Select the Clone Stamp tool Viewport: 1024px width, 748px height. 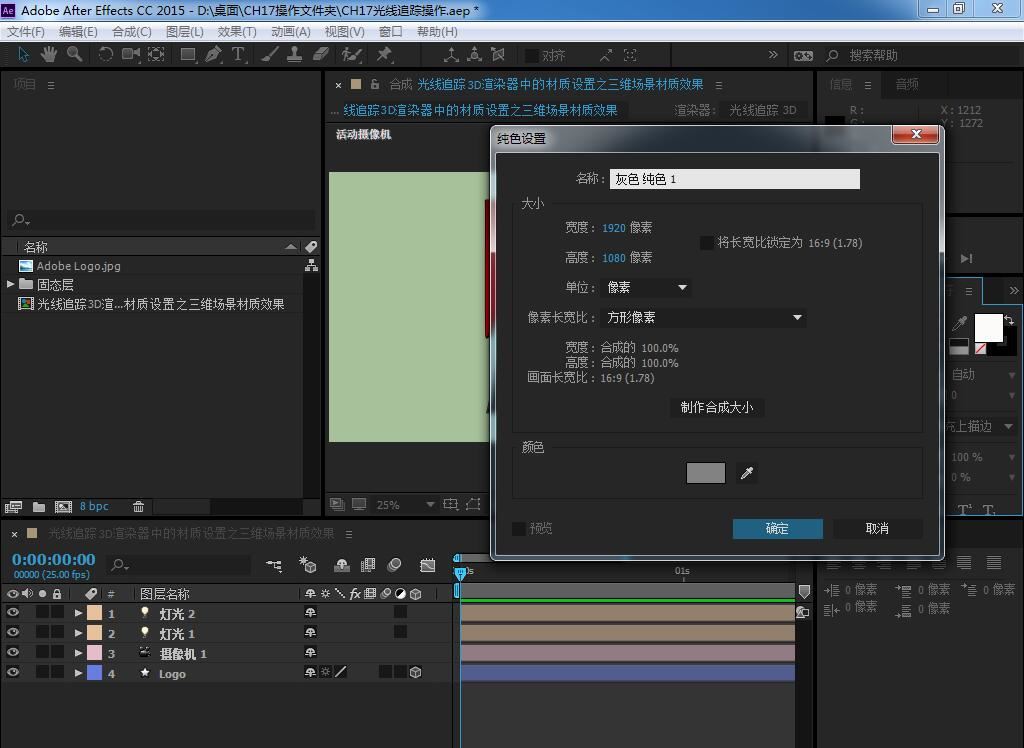click(295, 55)
